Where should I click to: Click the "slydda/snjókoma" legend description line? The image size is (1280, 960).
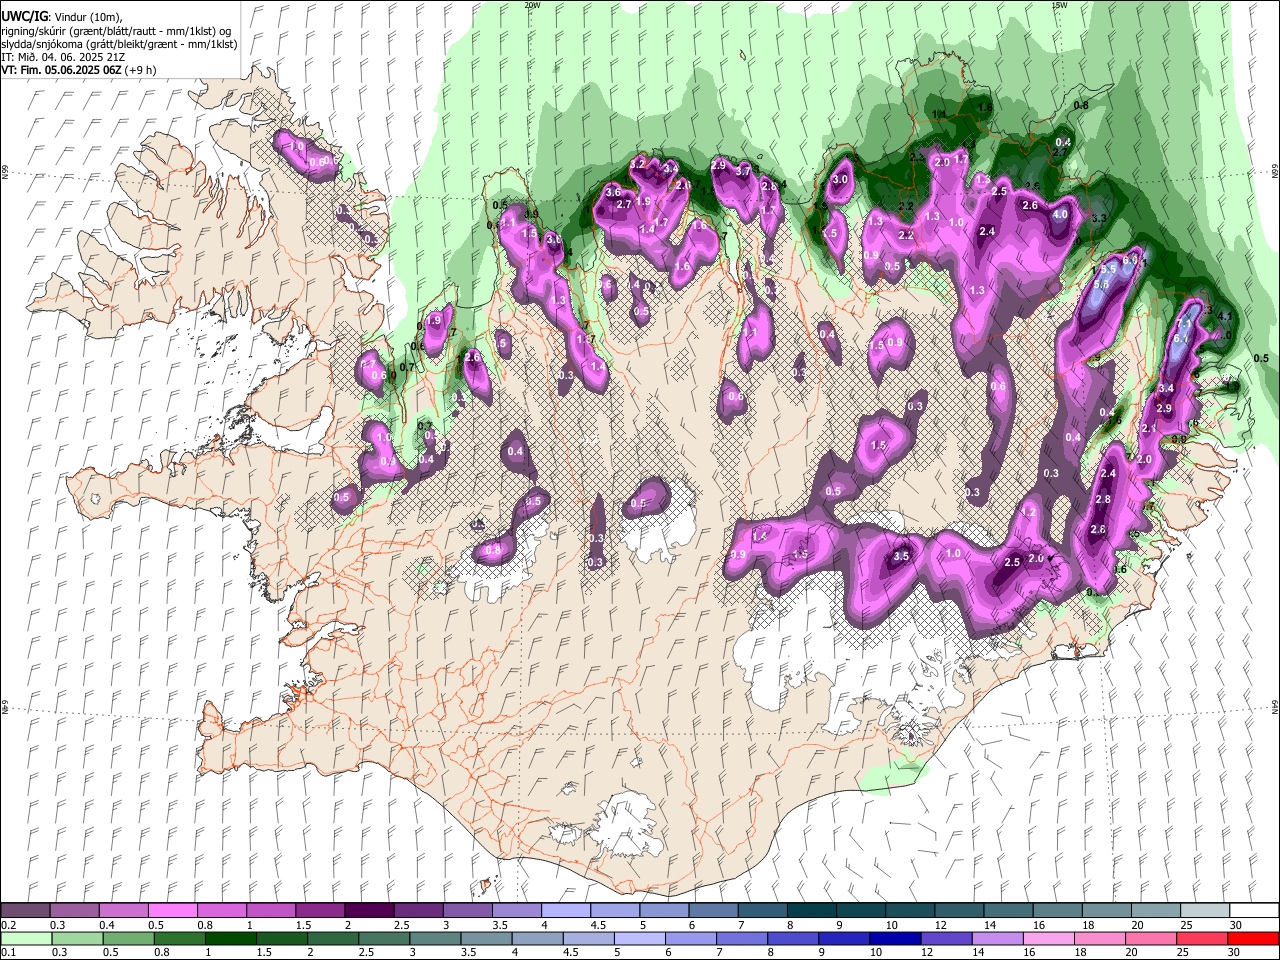coord(119,44)
